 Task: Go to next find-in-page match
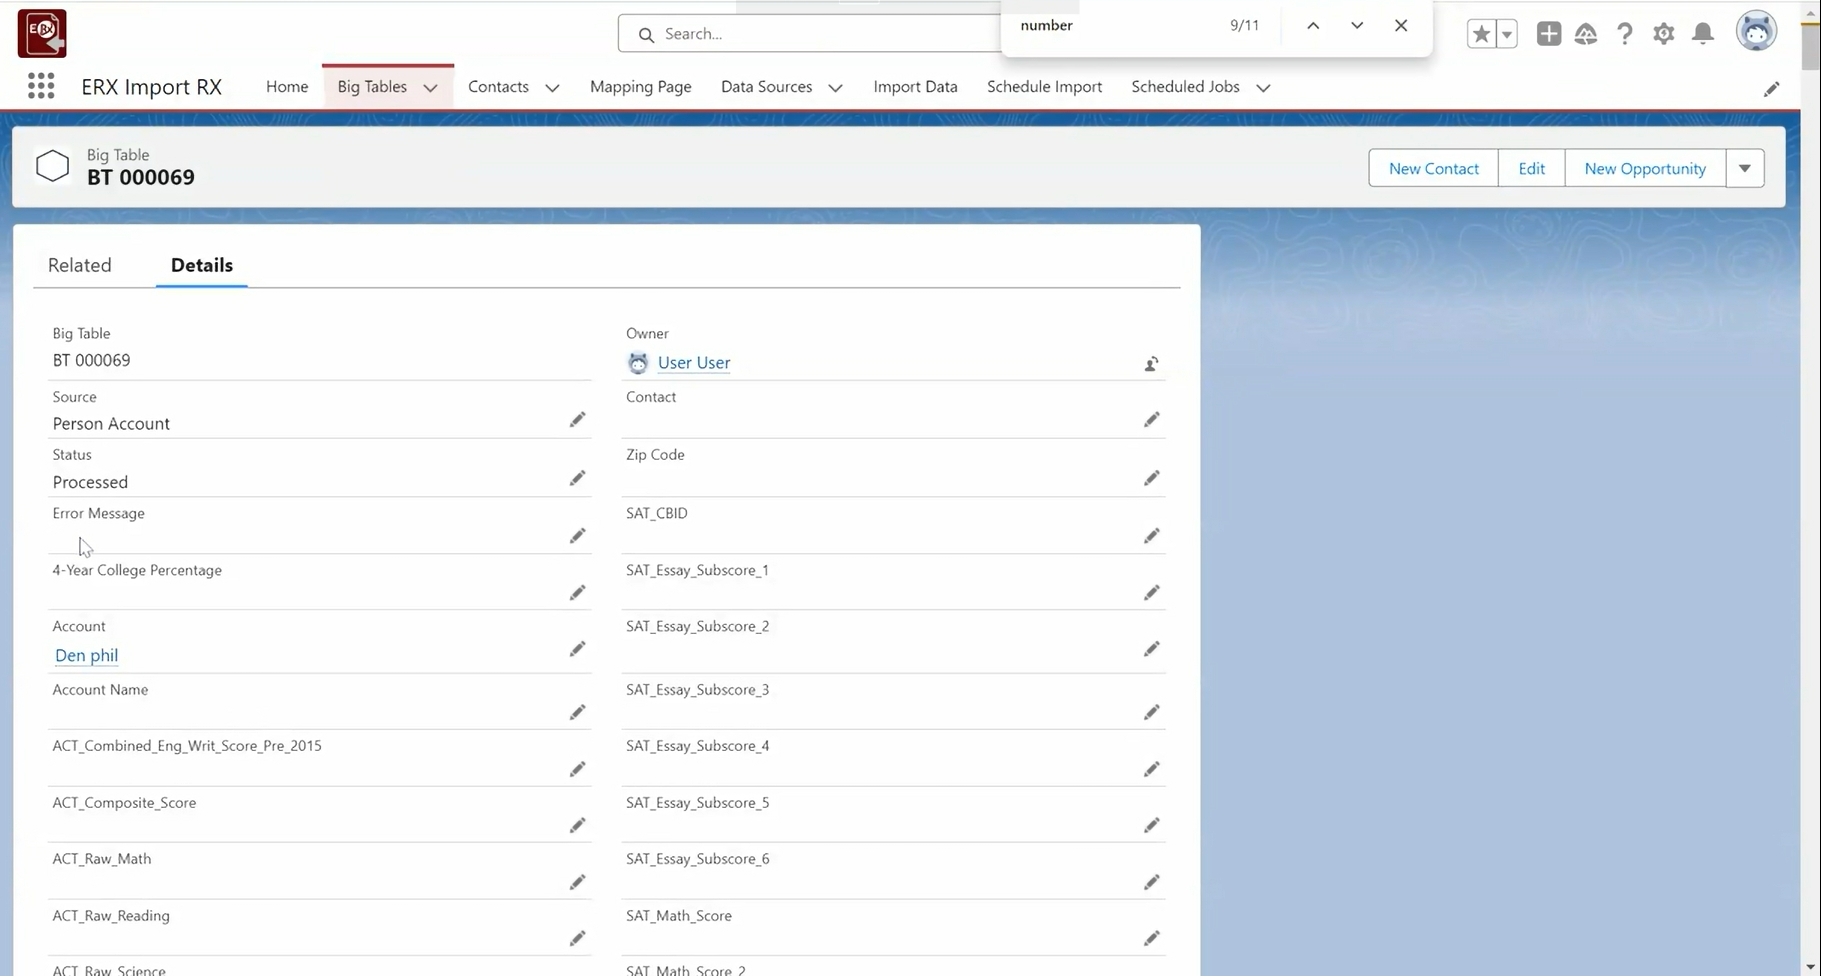tap(1356, 26)
